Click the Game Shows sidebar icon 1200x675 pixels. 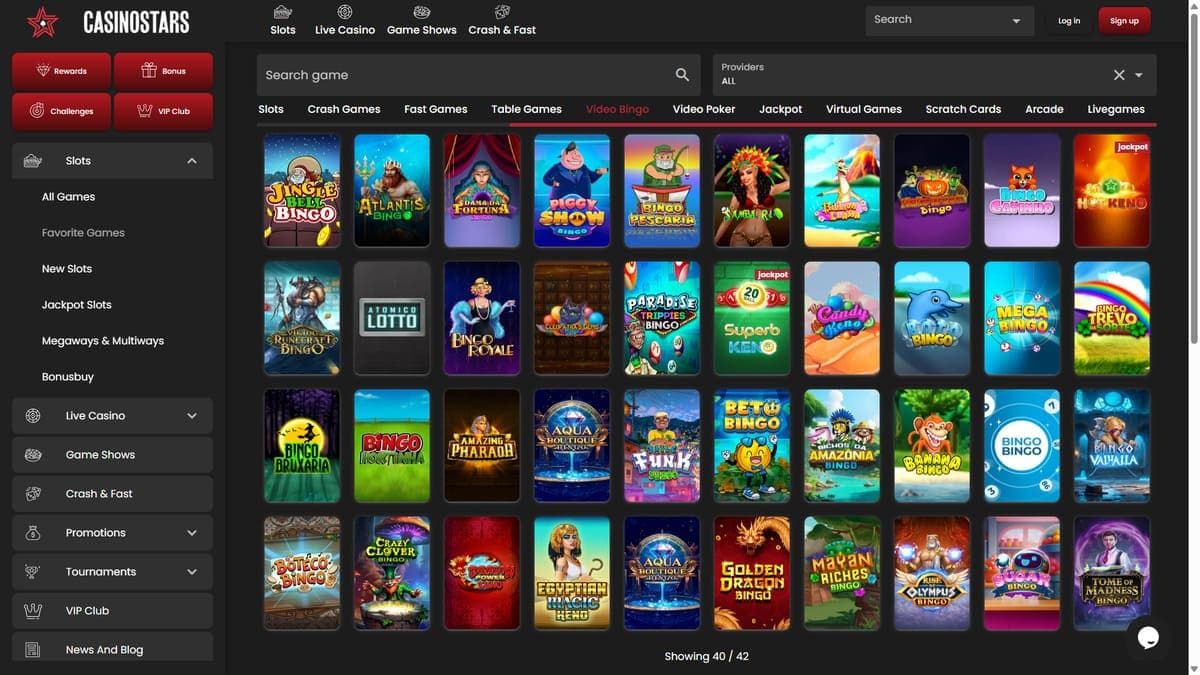(x=33, y=455)
